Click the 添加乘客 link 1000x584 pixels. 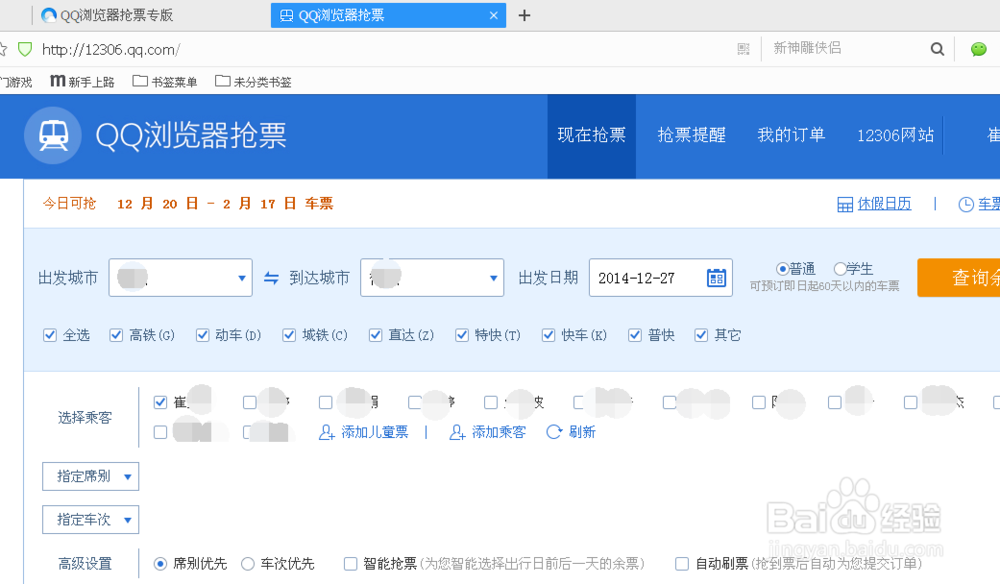(499, 432)
